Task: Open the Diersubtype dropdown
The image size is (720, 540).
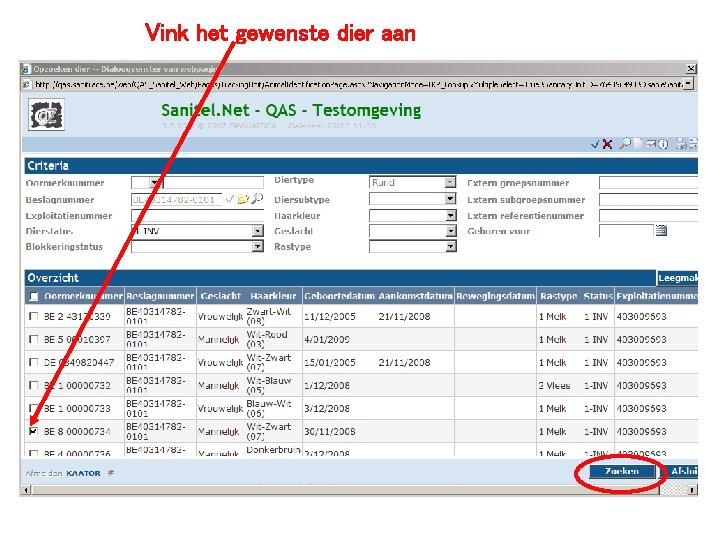Action: 450,199
